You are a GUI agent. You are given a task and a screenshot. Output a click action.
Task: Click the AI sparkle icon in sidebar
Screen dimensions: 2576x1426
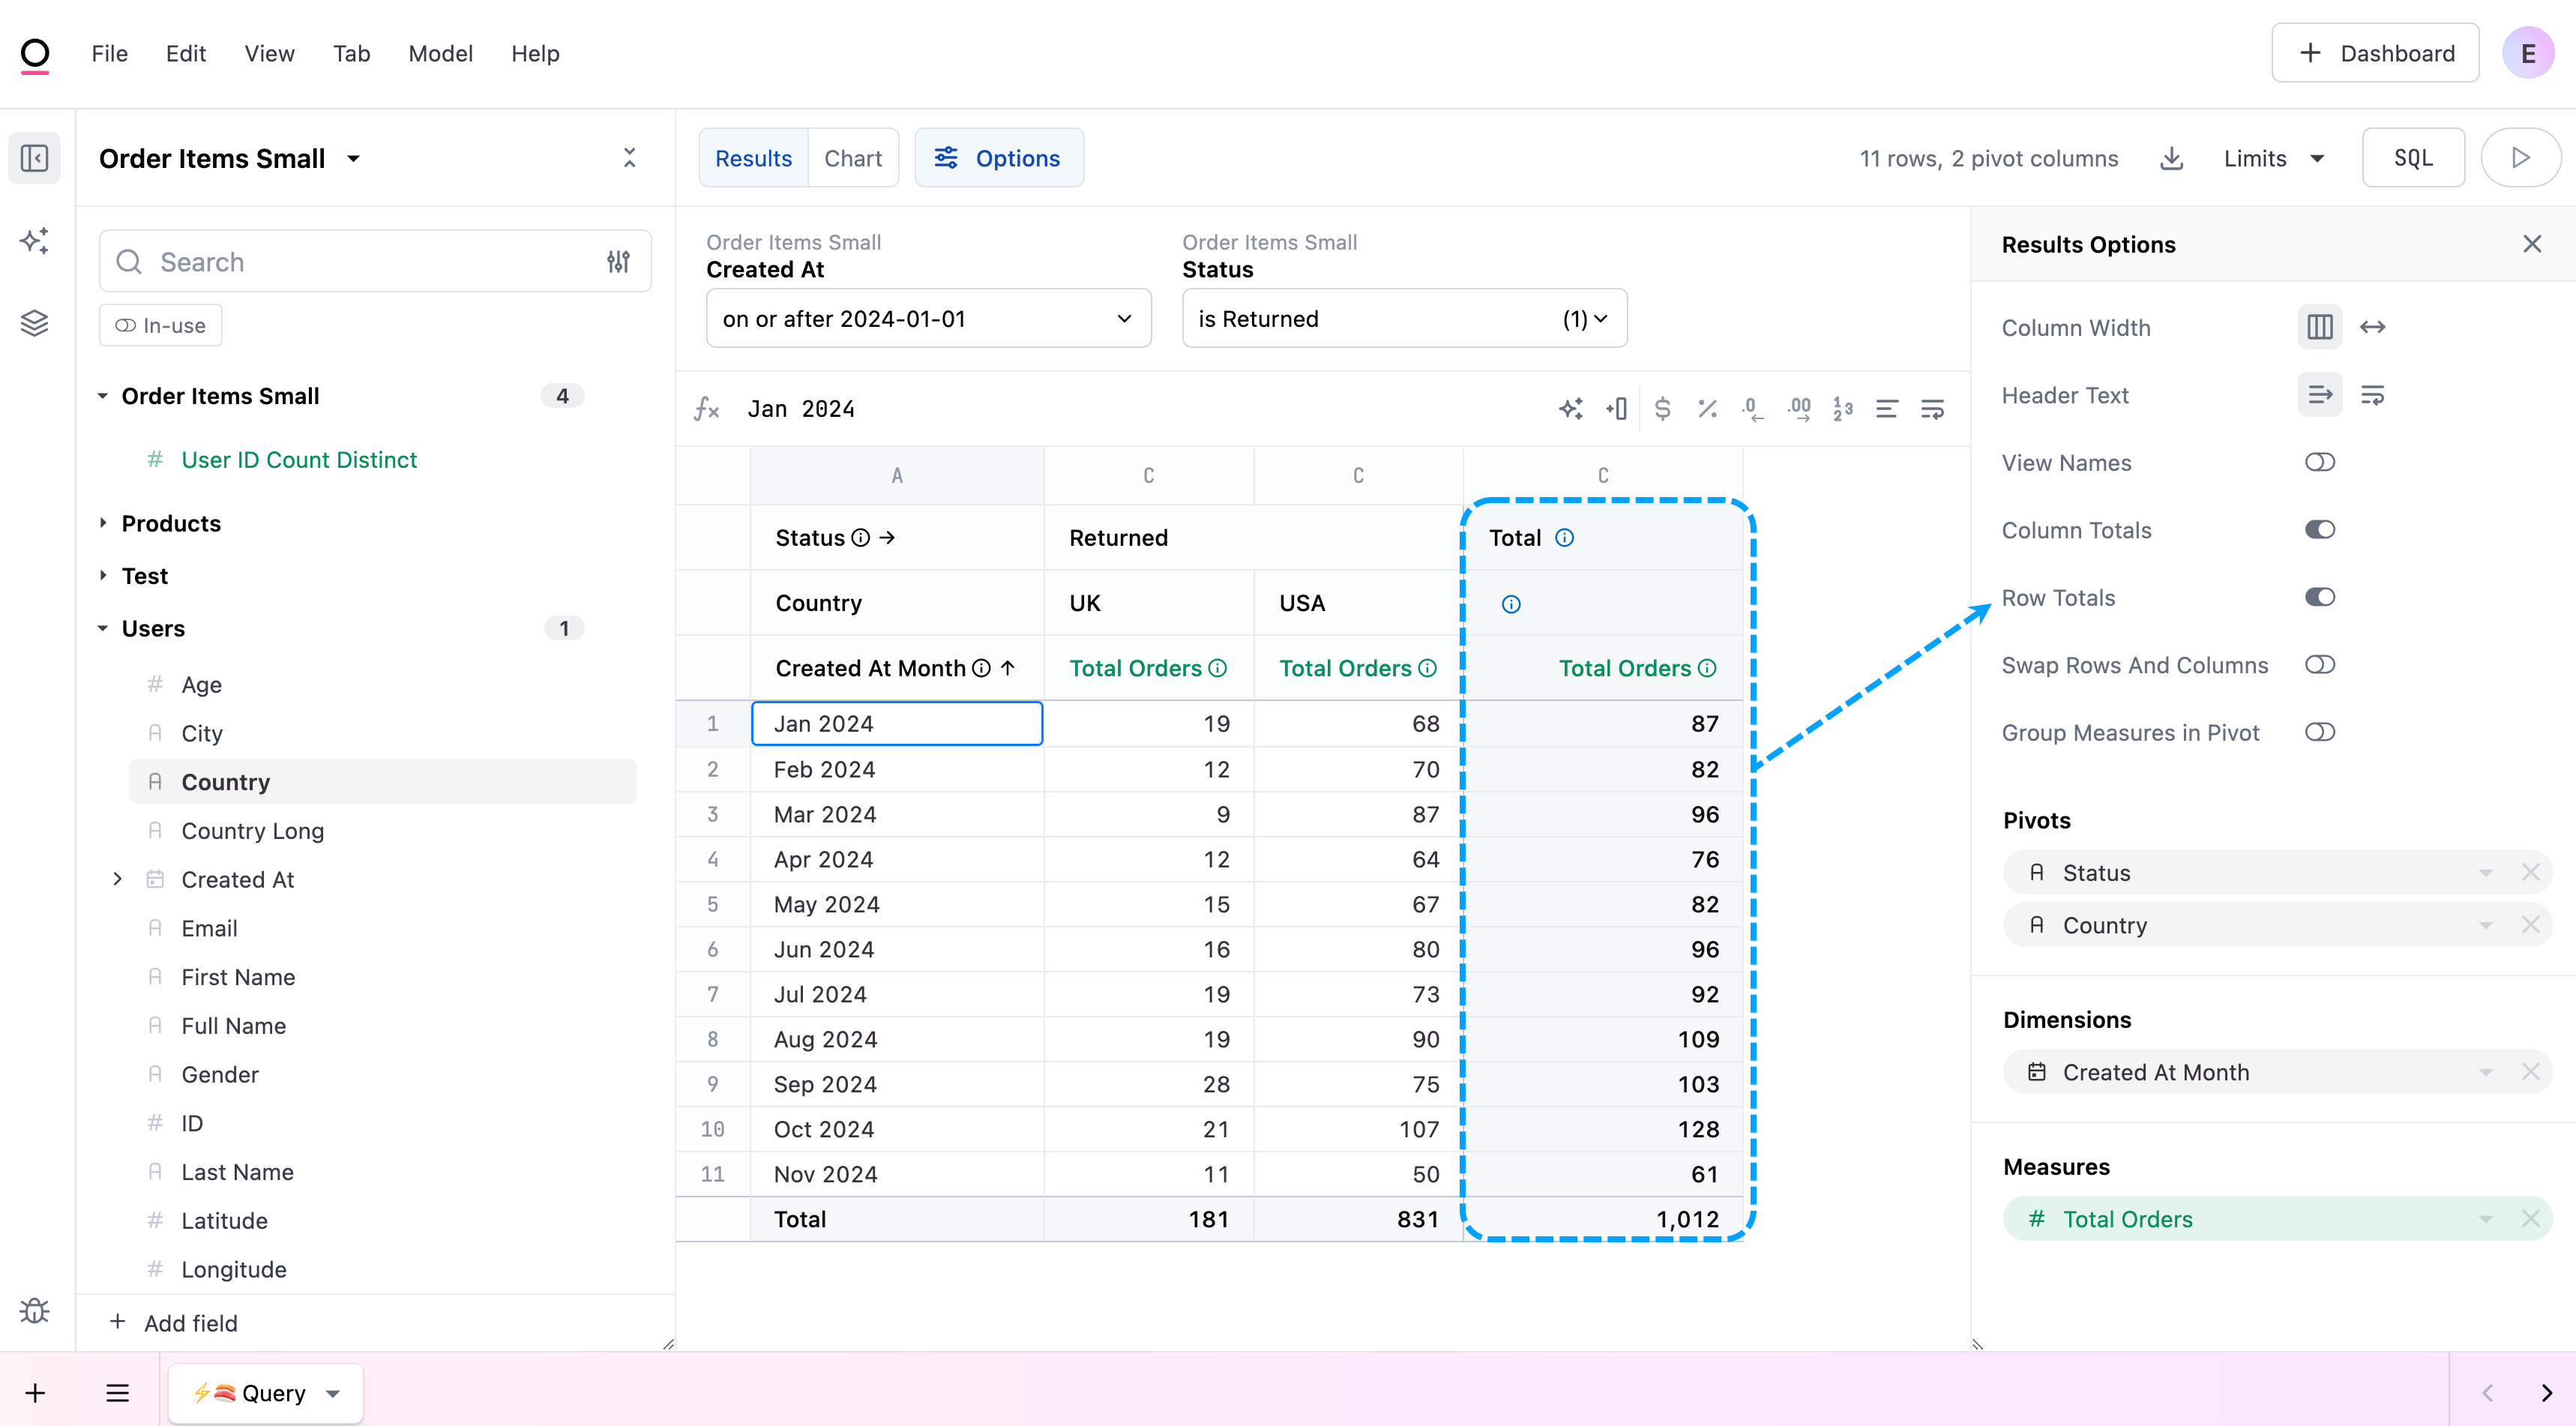pyautogui.click(x=35, y=241)
